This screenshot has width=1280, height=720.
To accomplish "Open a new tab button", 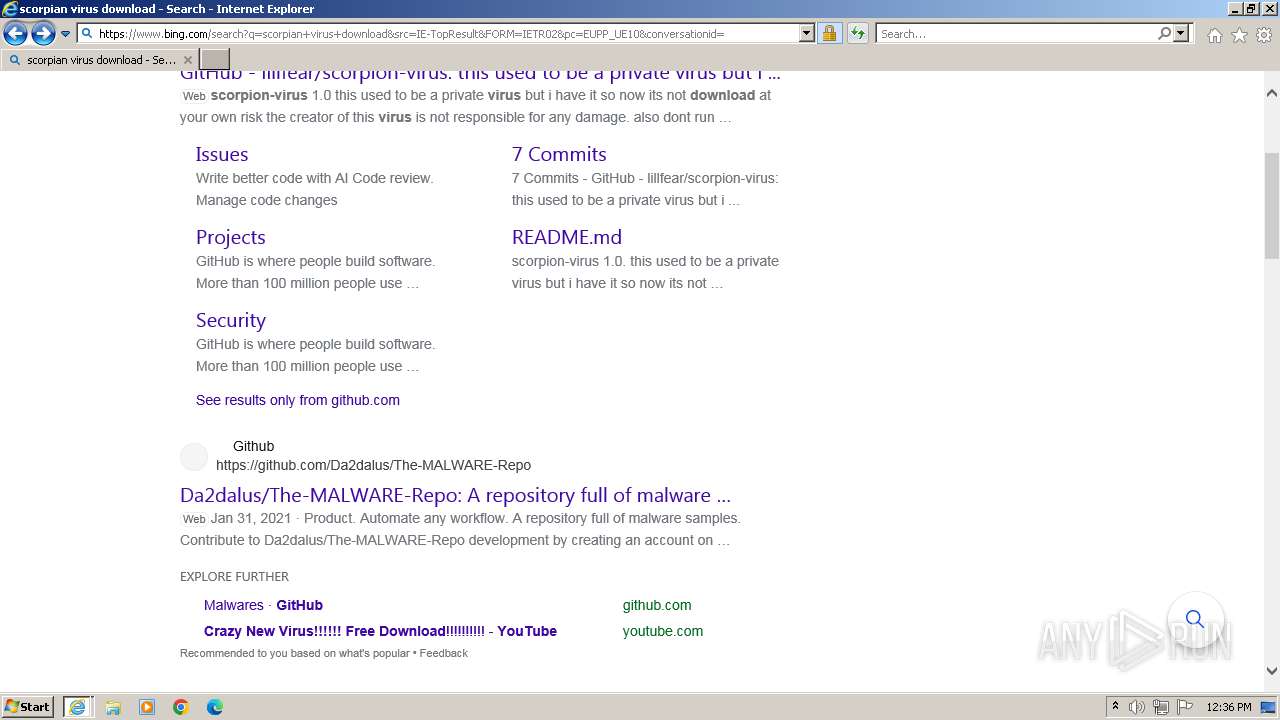I will coord(215,60).
